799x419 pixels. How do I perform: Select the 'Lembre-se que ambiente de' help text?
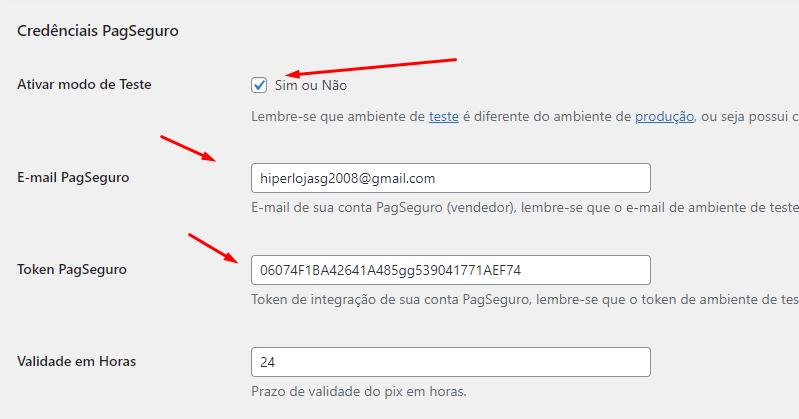tap(525, 117)
